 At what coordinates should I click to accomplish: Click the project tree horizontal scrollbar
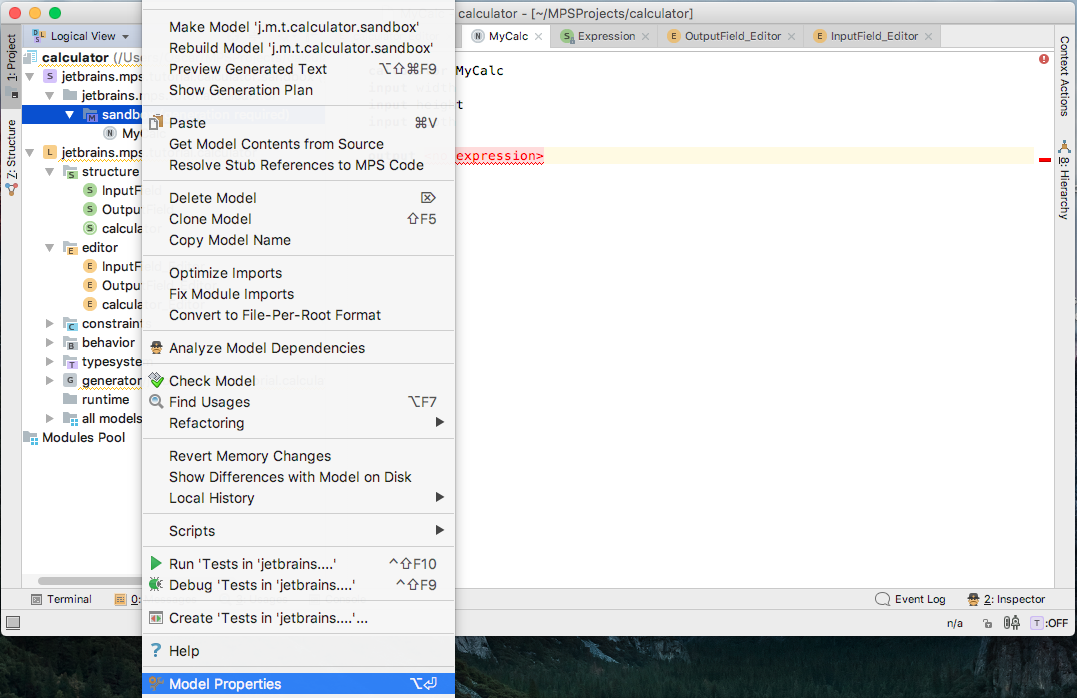tap(89, 581)
